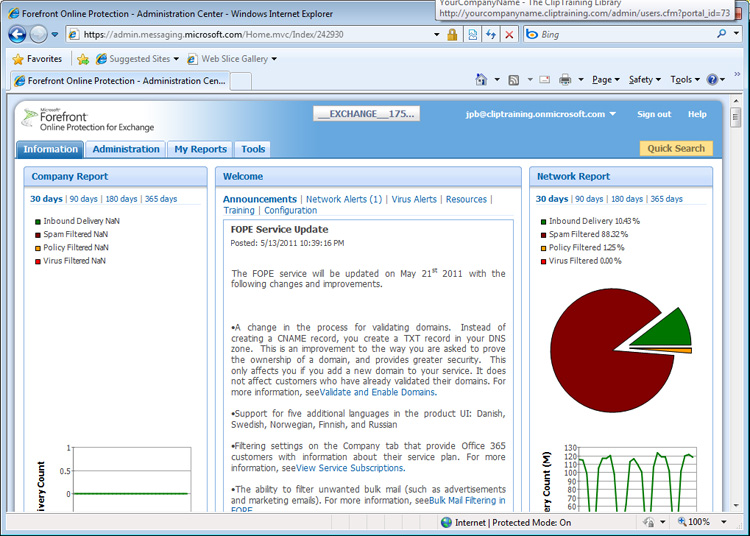Open Validate and Enable Domains link

pos(377,393)
